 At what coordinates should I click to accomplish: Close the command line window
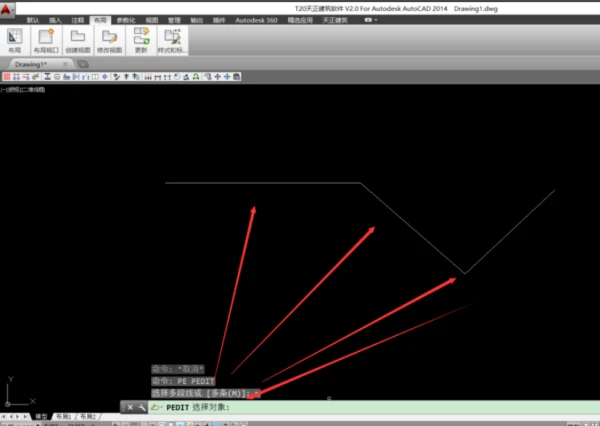(x=130, y=407)
